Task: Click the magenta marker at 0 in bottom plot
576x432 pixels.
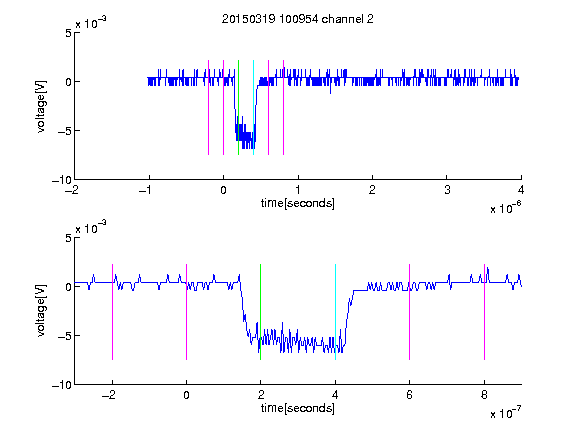Action: 187,312
